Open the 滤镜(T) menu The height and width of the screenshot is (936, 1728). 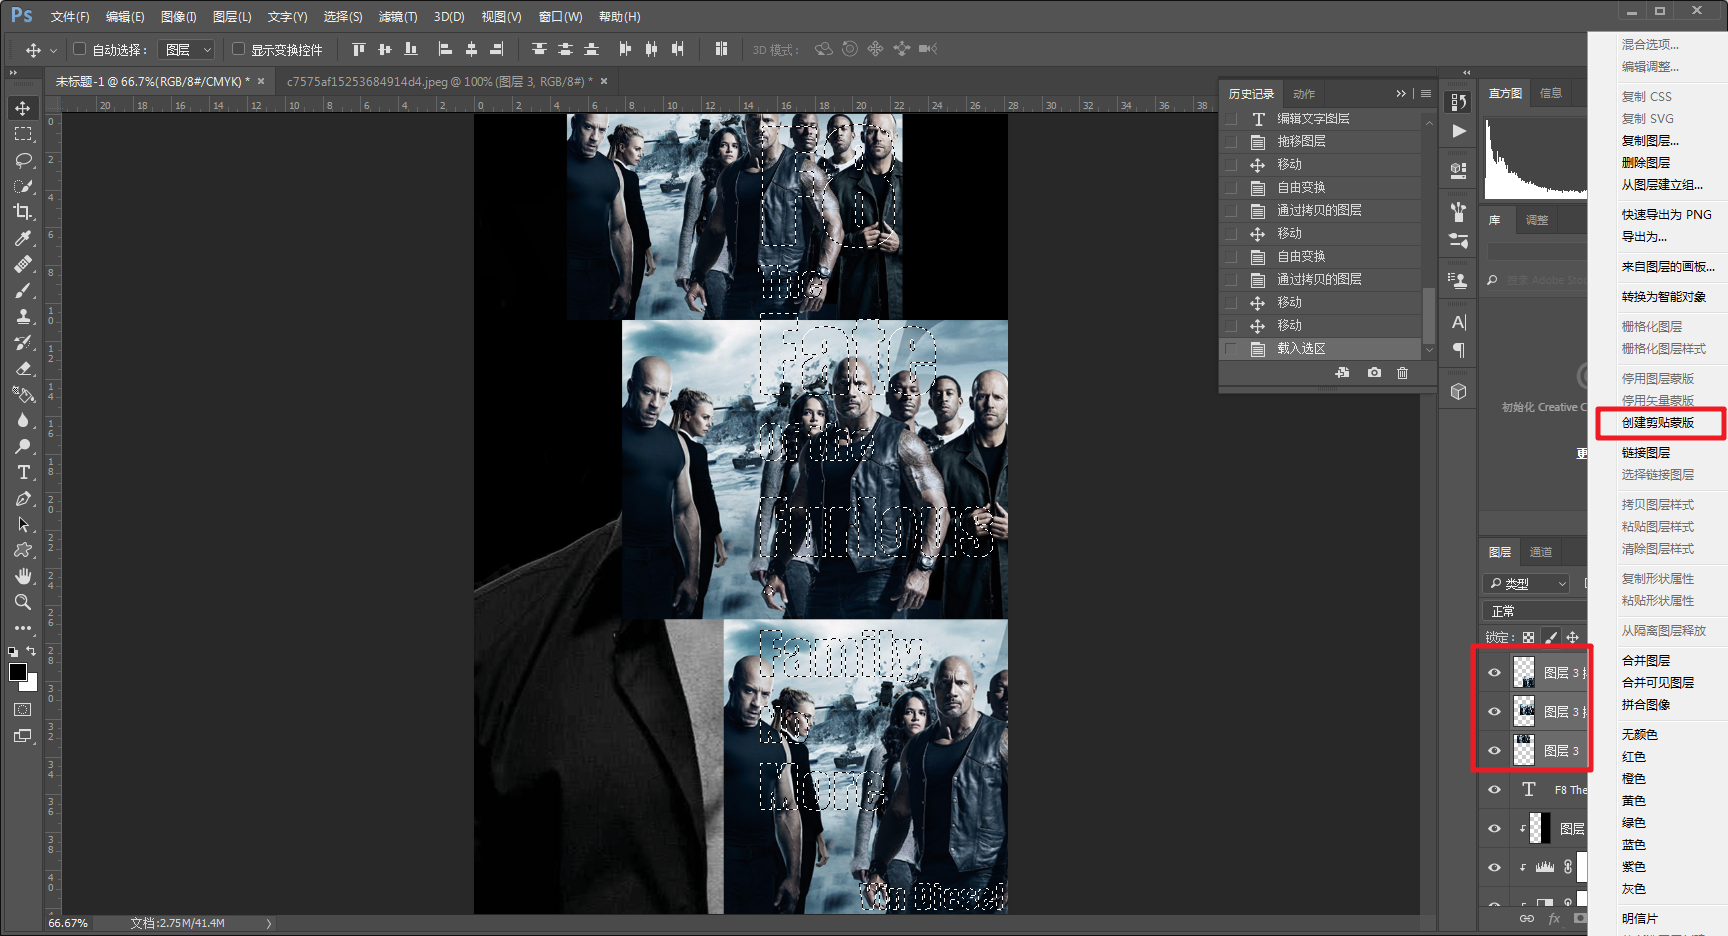[x=398, y=17]
